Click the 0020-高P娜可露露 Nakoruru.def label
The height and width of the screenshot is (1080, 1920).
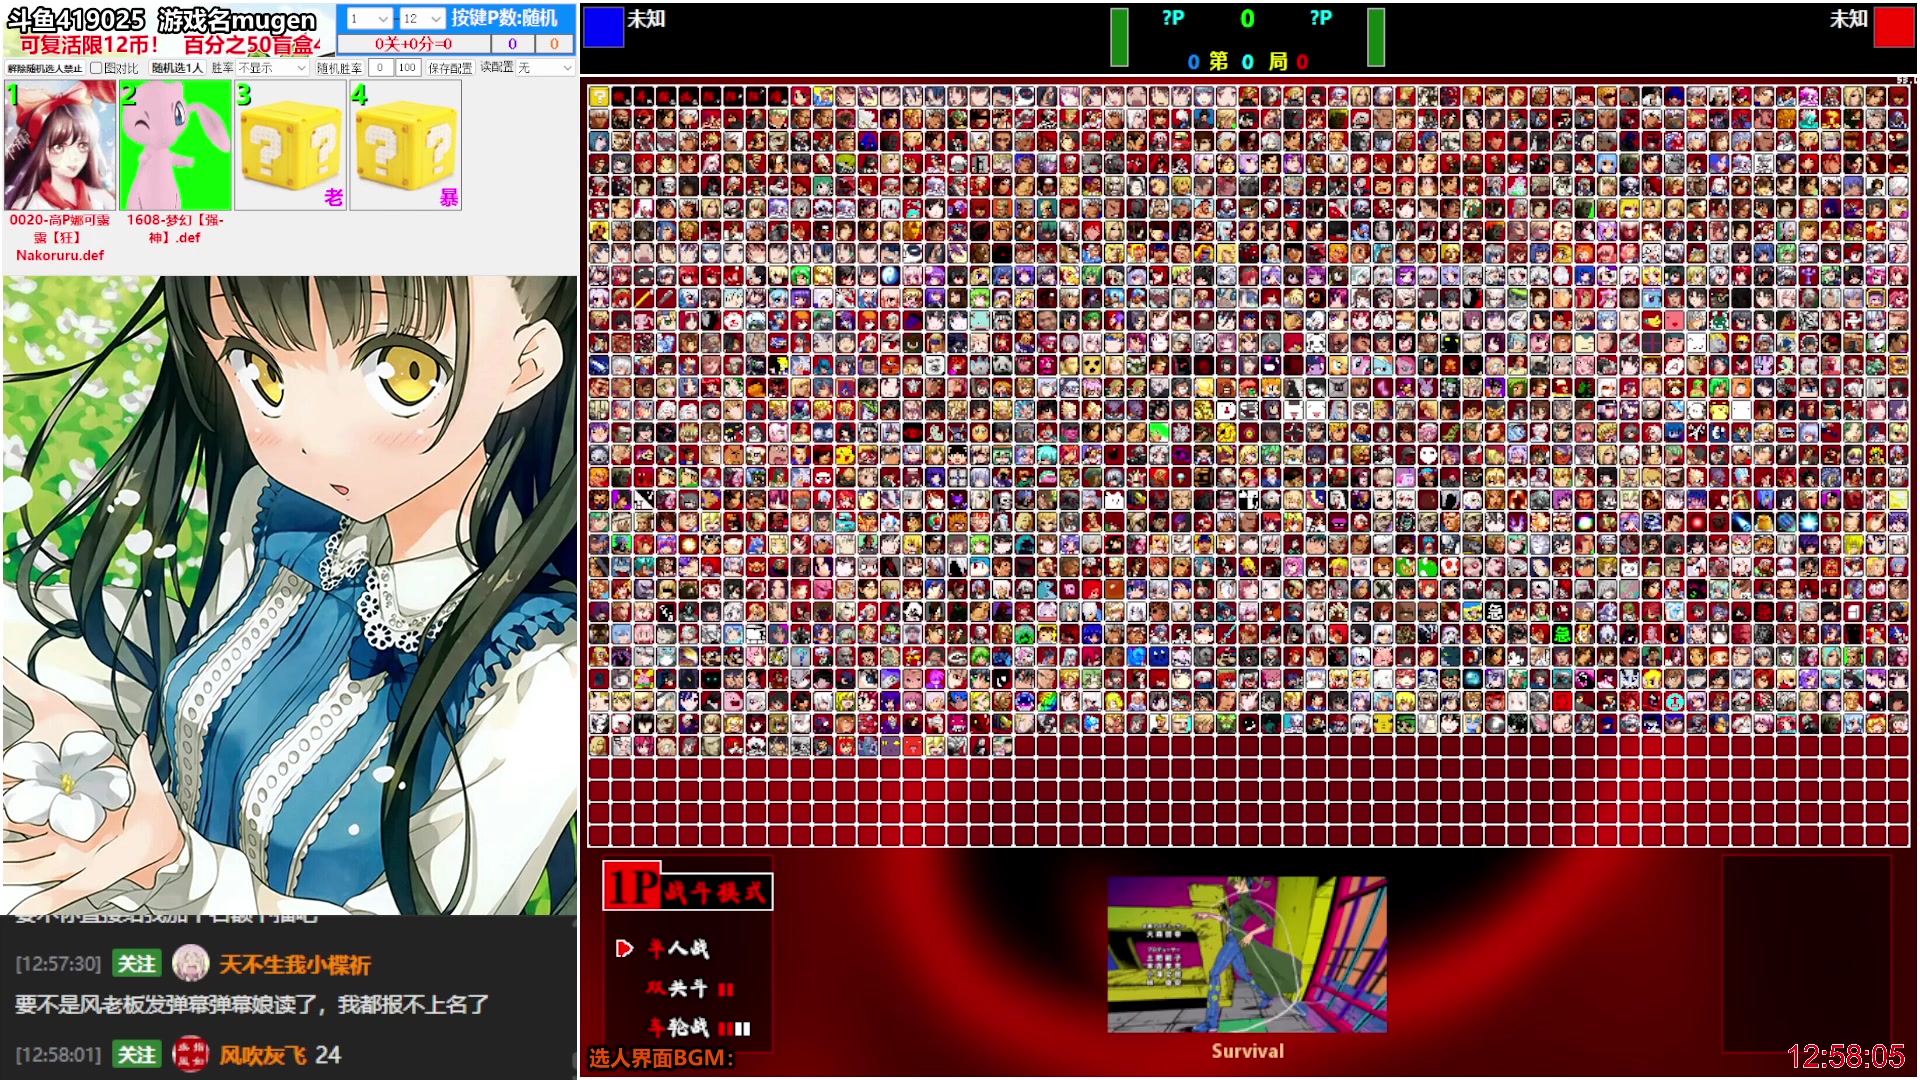(60, 237)
